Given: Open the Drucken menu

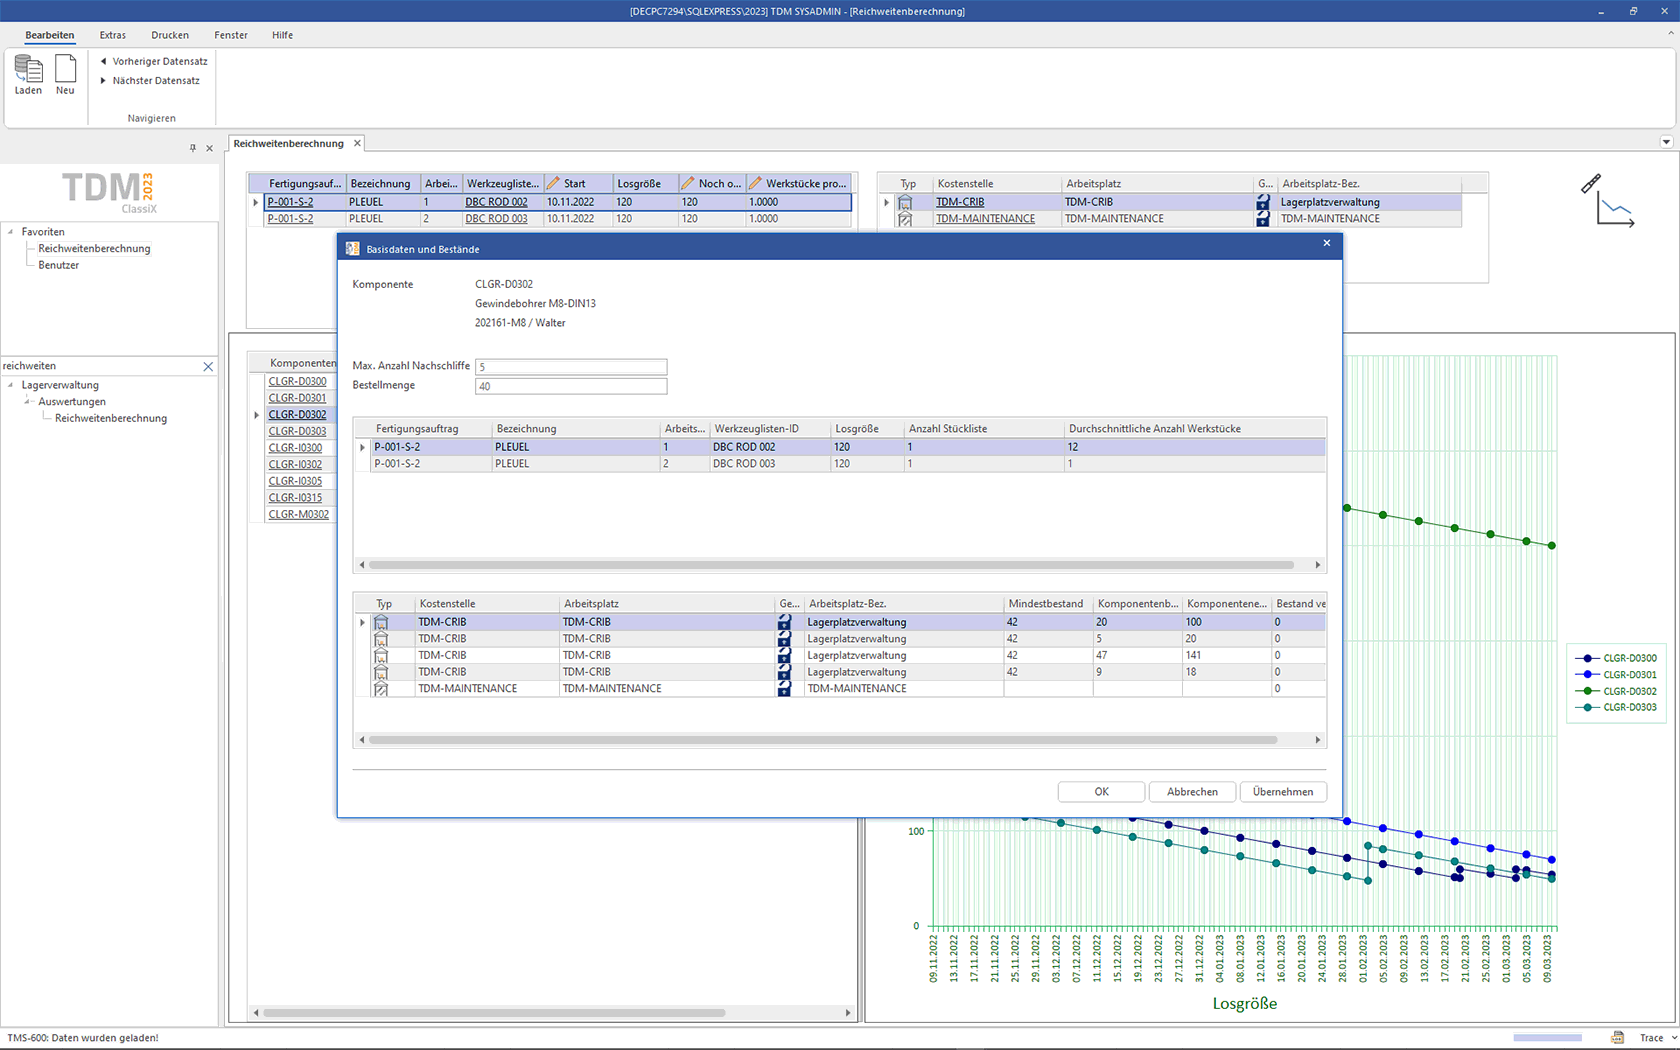Looking at the screenshot, I should [170, 35].
